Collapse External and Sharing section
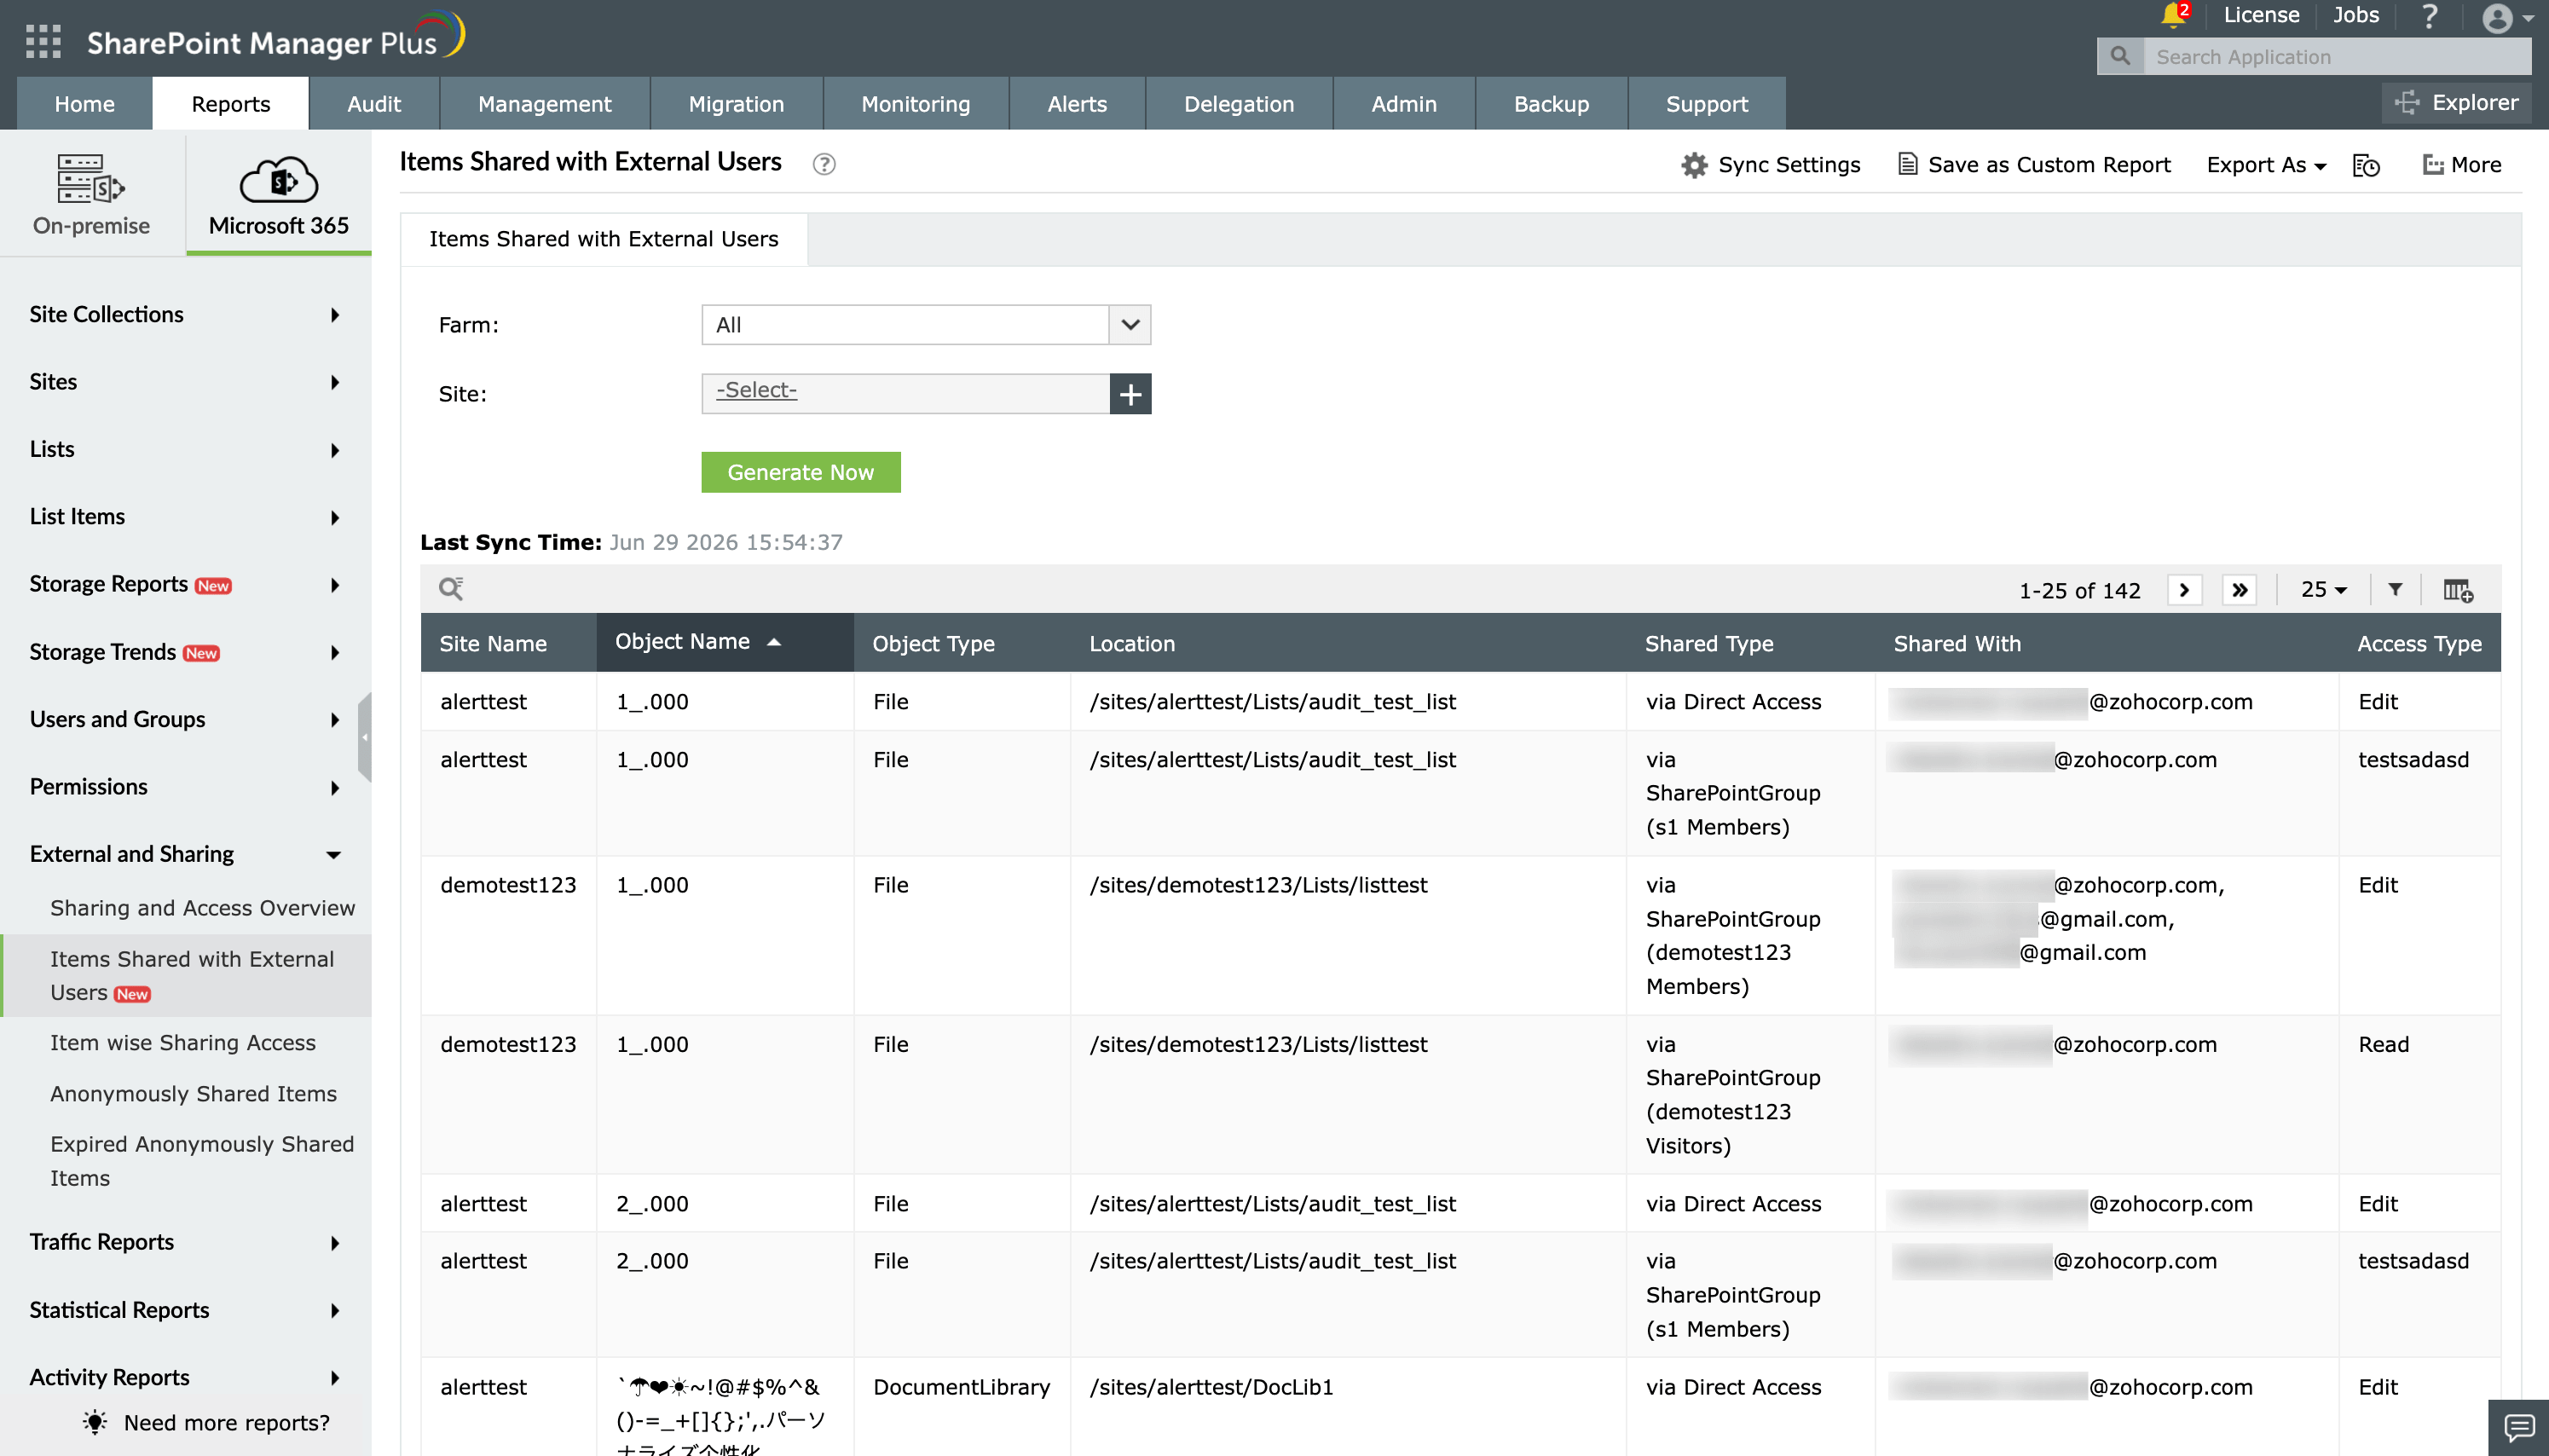Image resolution: width=2549 pixels, height=1456 pixels. (186, 855)
